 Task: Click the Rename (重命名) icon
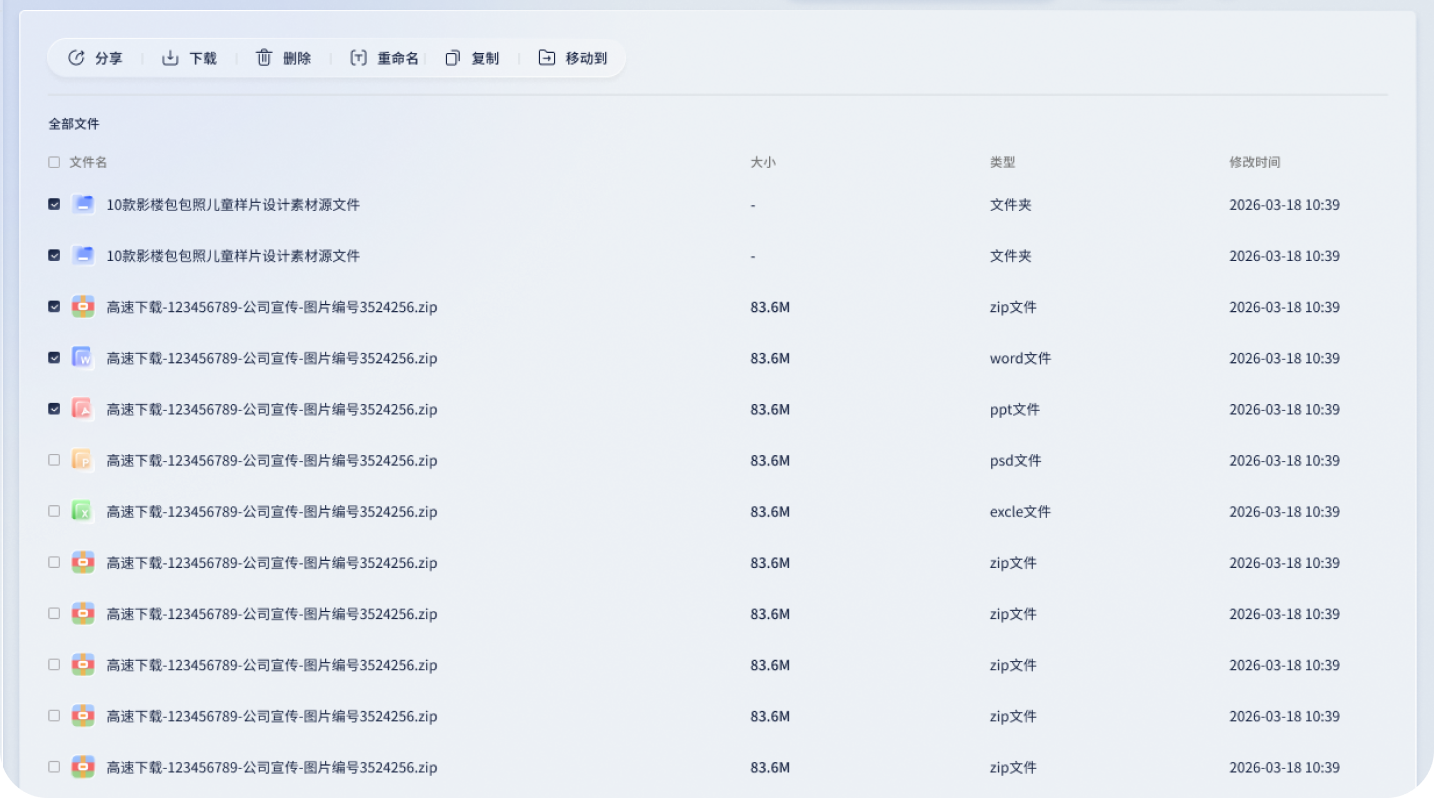tap(358, 58)
